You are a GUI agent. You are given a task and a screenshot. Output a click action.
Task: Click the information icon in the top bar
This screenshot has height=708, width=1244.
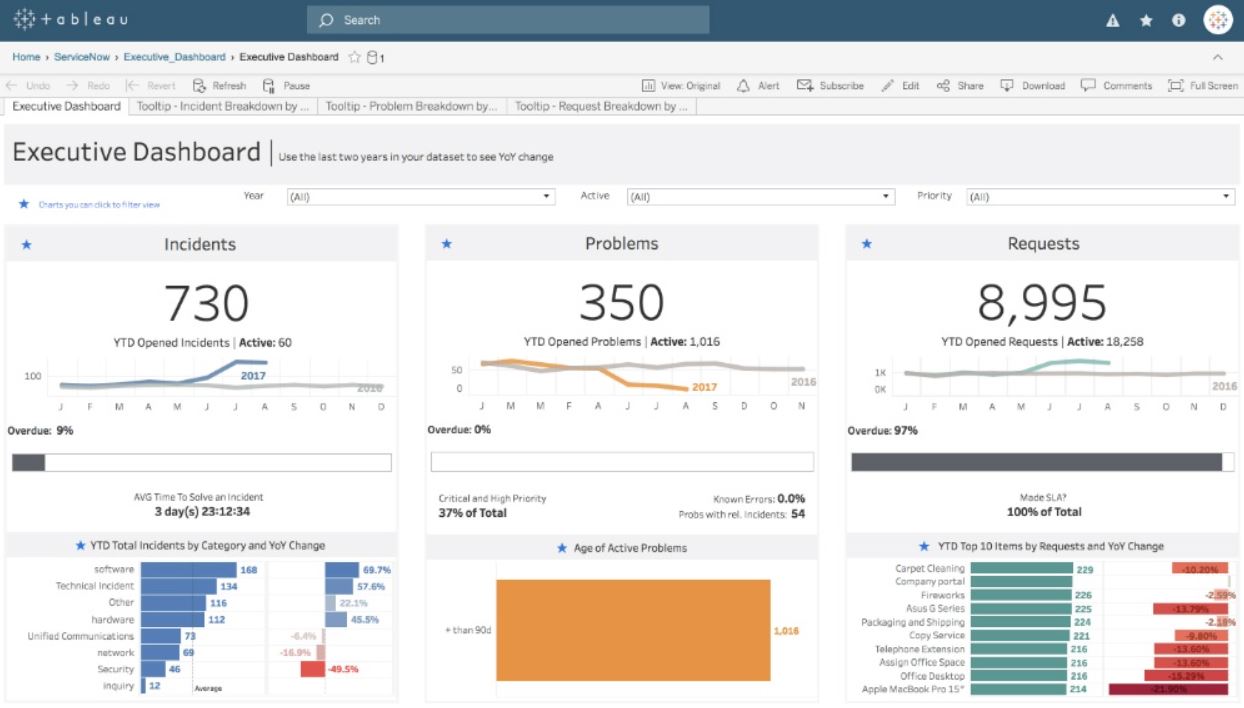(x=1178, y=19)
